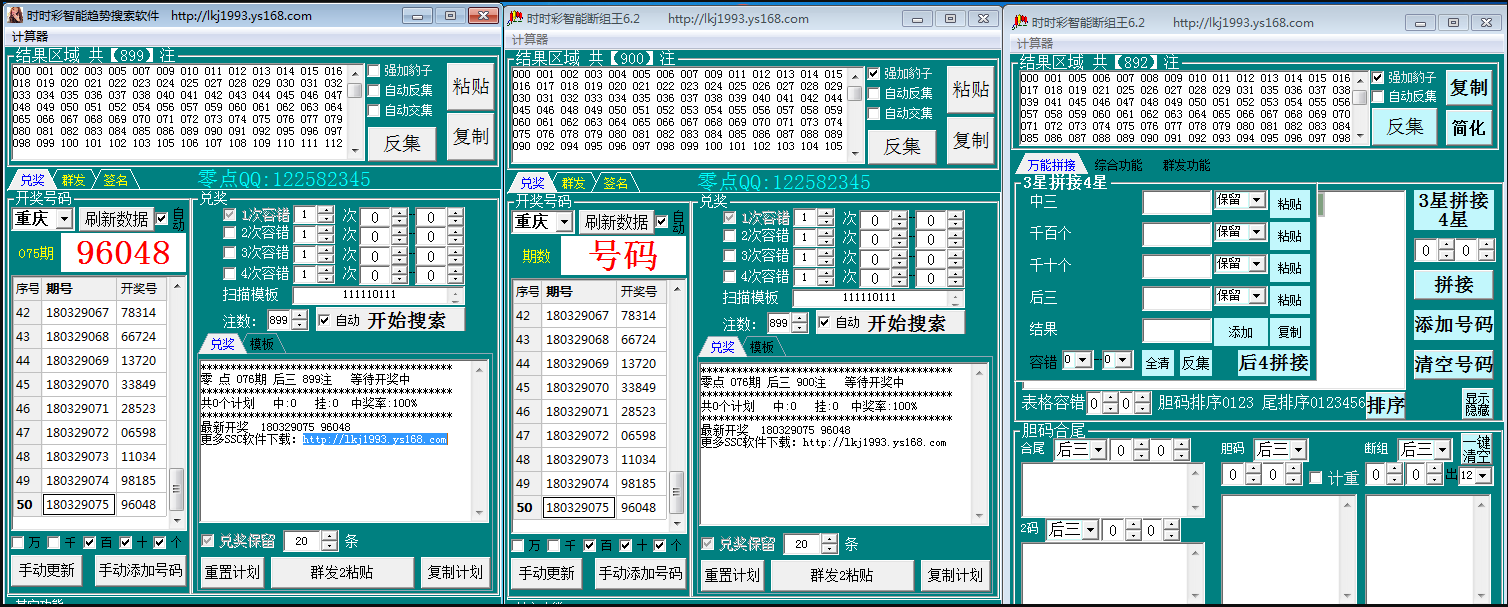Clear numbers with 清空号码 button
The image size is (1508, 607).
pos(1453,363)
